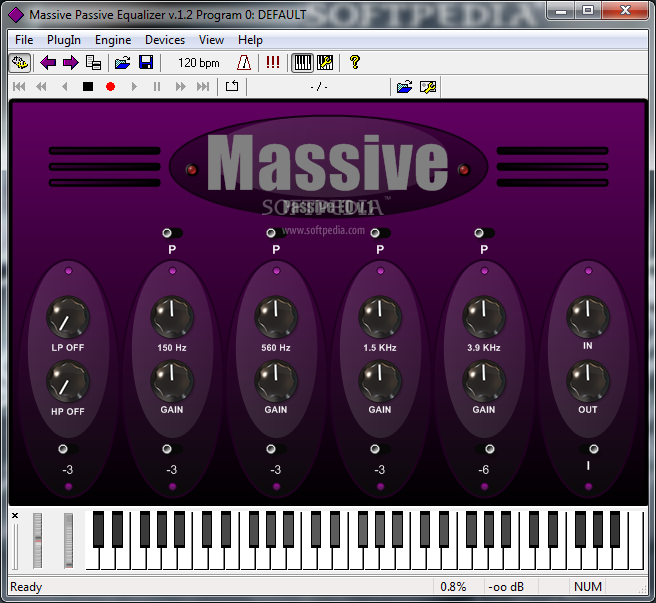Start recording with the red circle button
The image size is (656, 603).
point(110,87)
